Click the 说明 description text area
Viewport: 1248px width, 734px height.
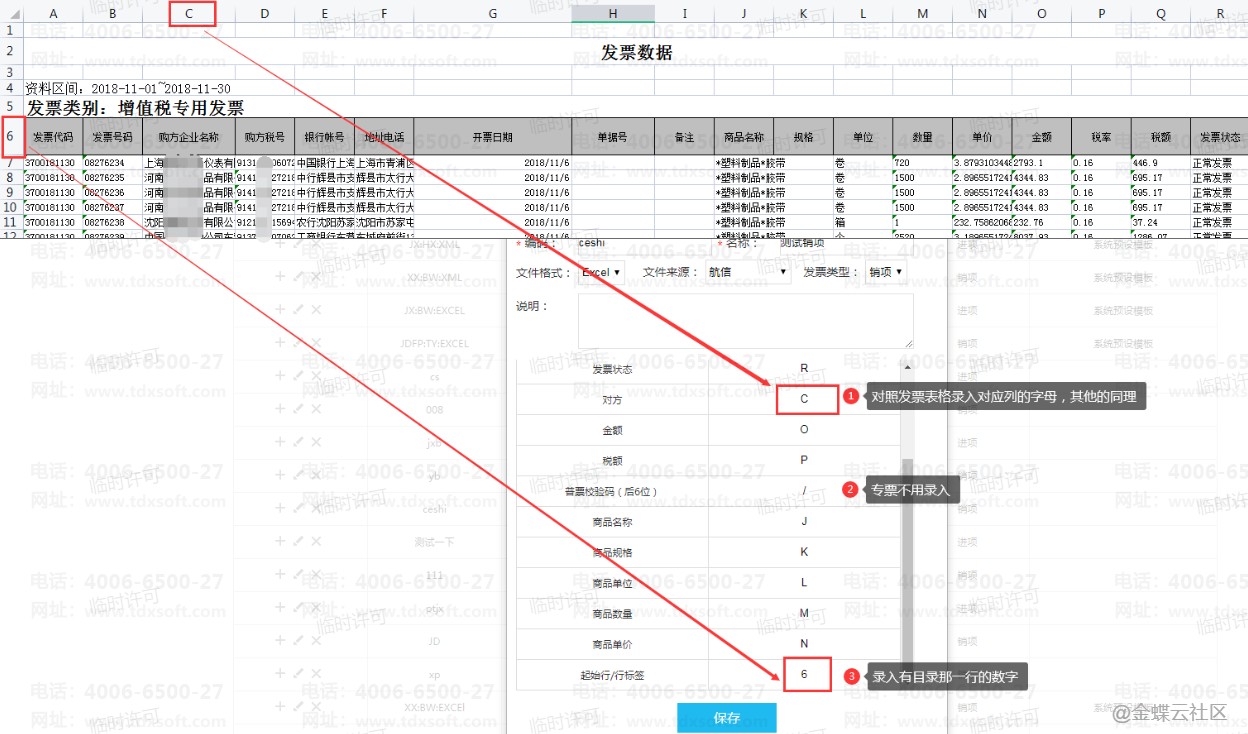(745, 321)
